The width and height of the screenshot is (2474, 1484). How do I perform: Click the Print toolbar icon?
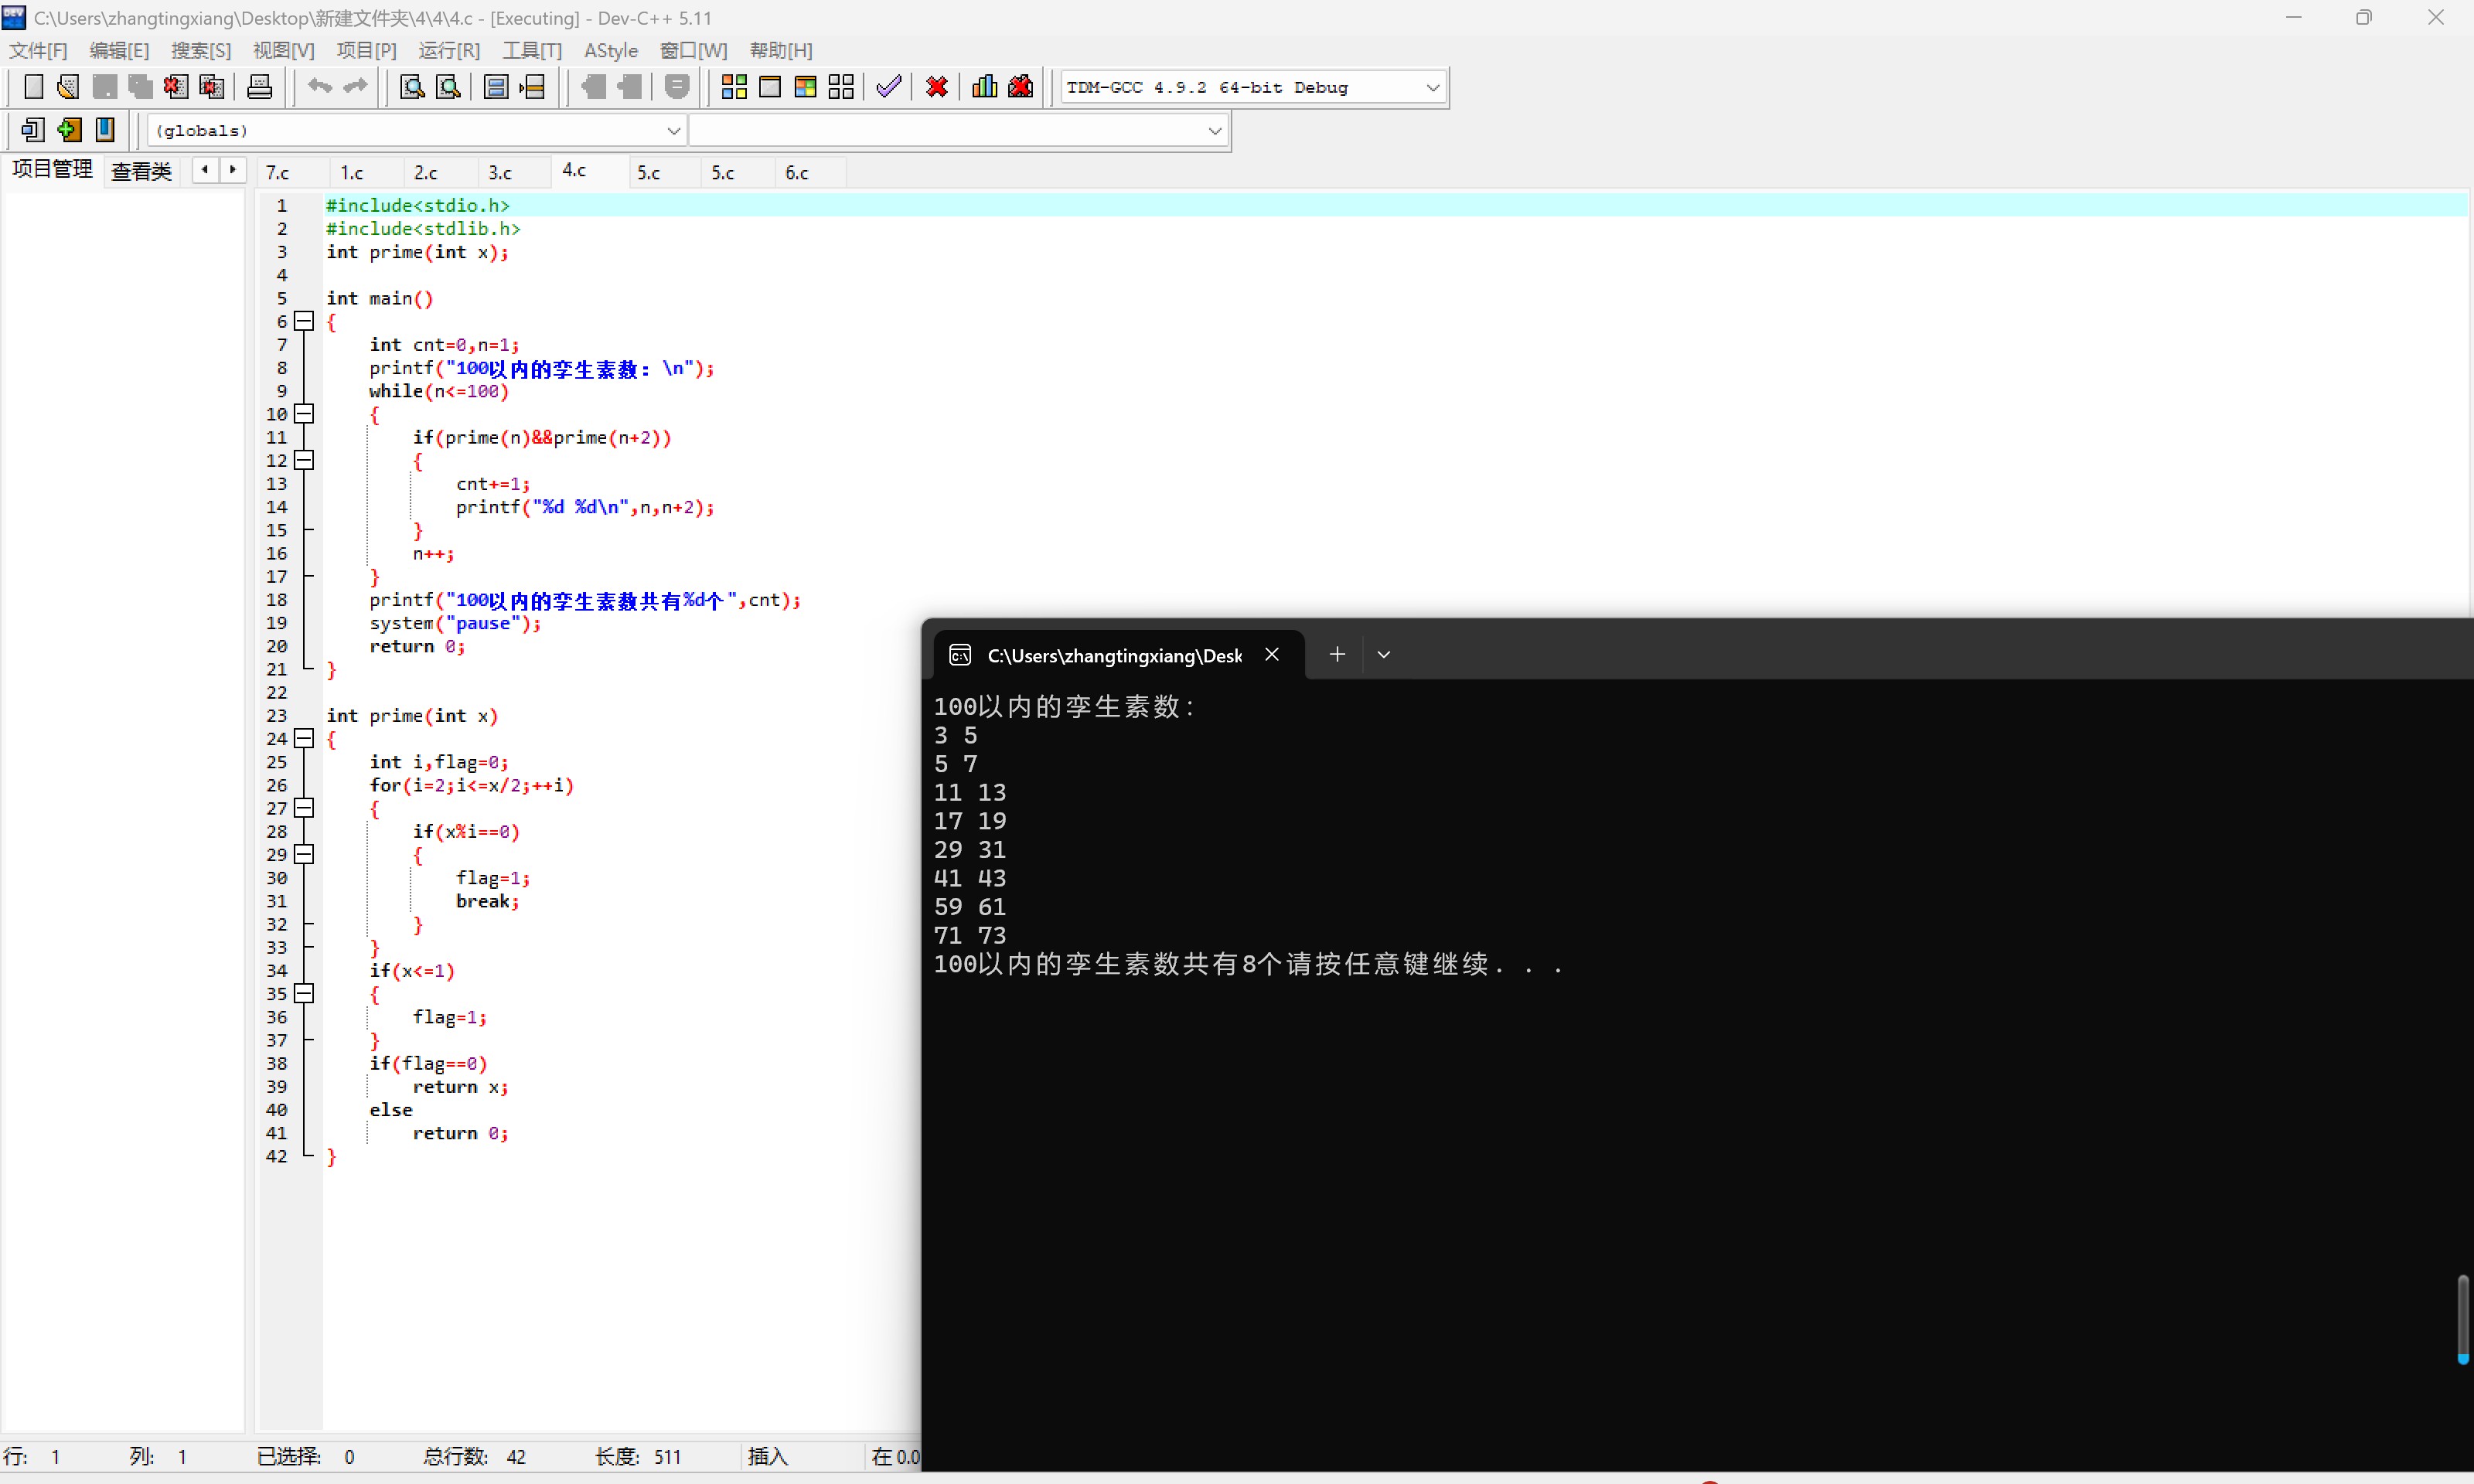pos(259,87)
